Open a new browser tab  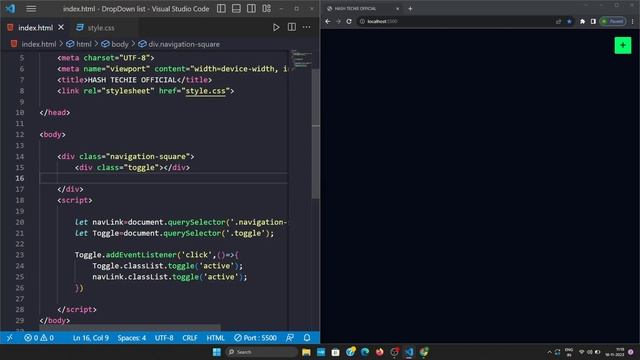point(410,9)
